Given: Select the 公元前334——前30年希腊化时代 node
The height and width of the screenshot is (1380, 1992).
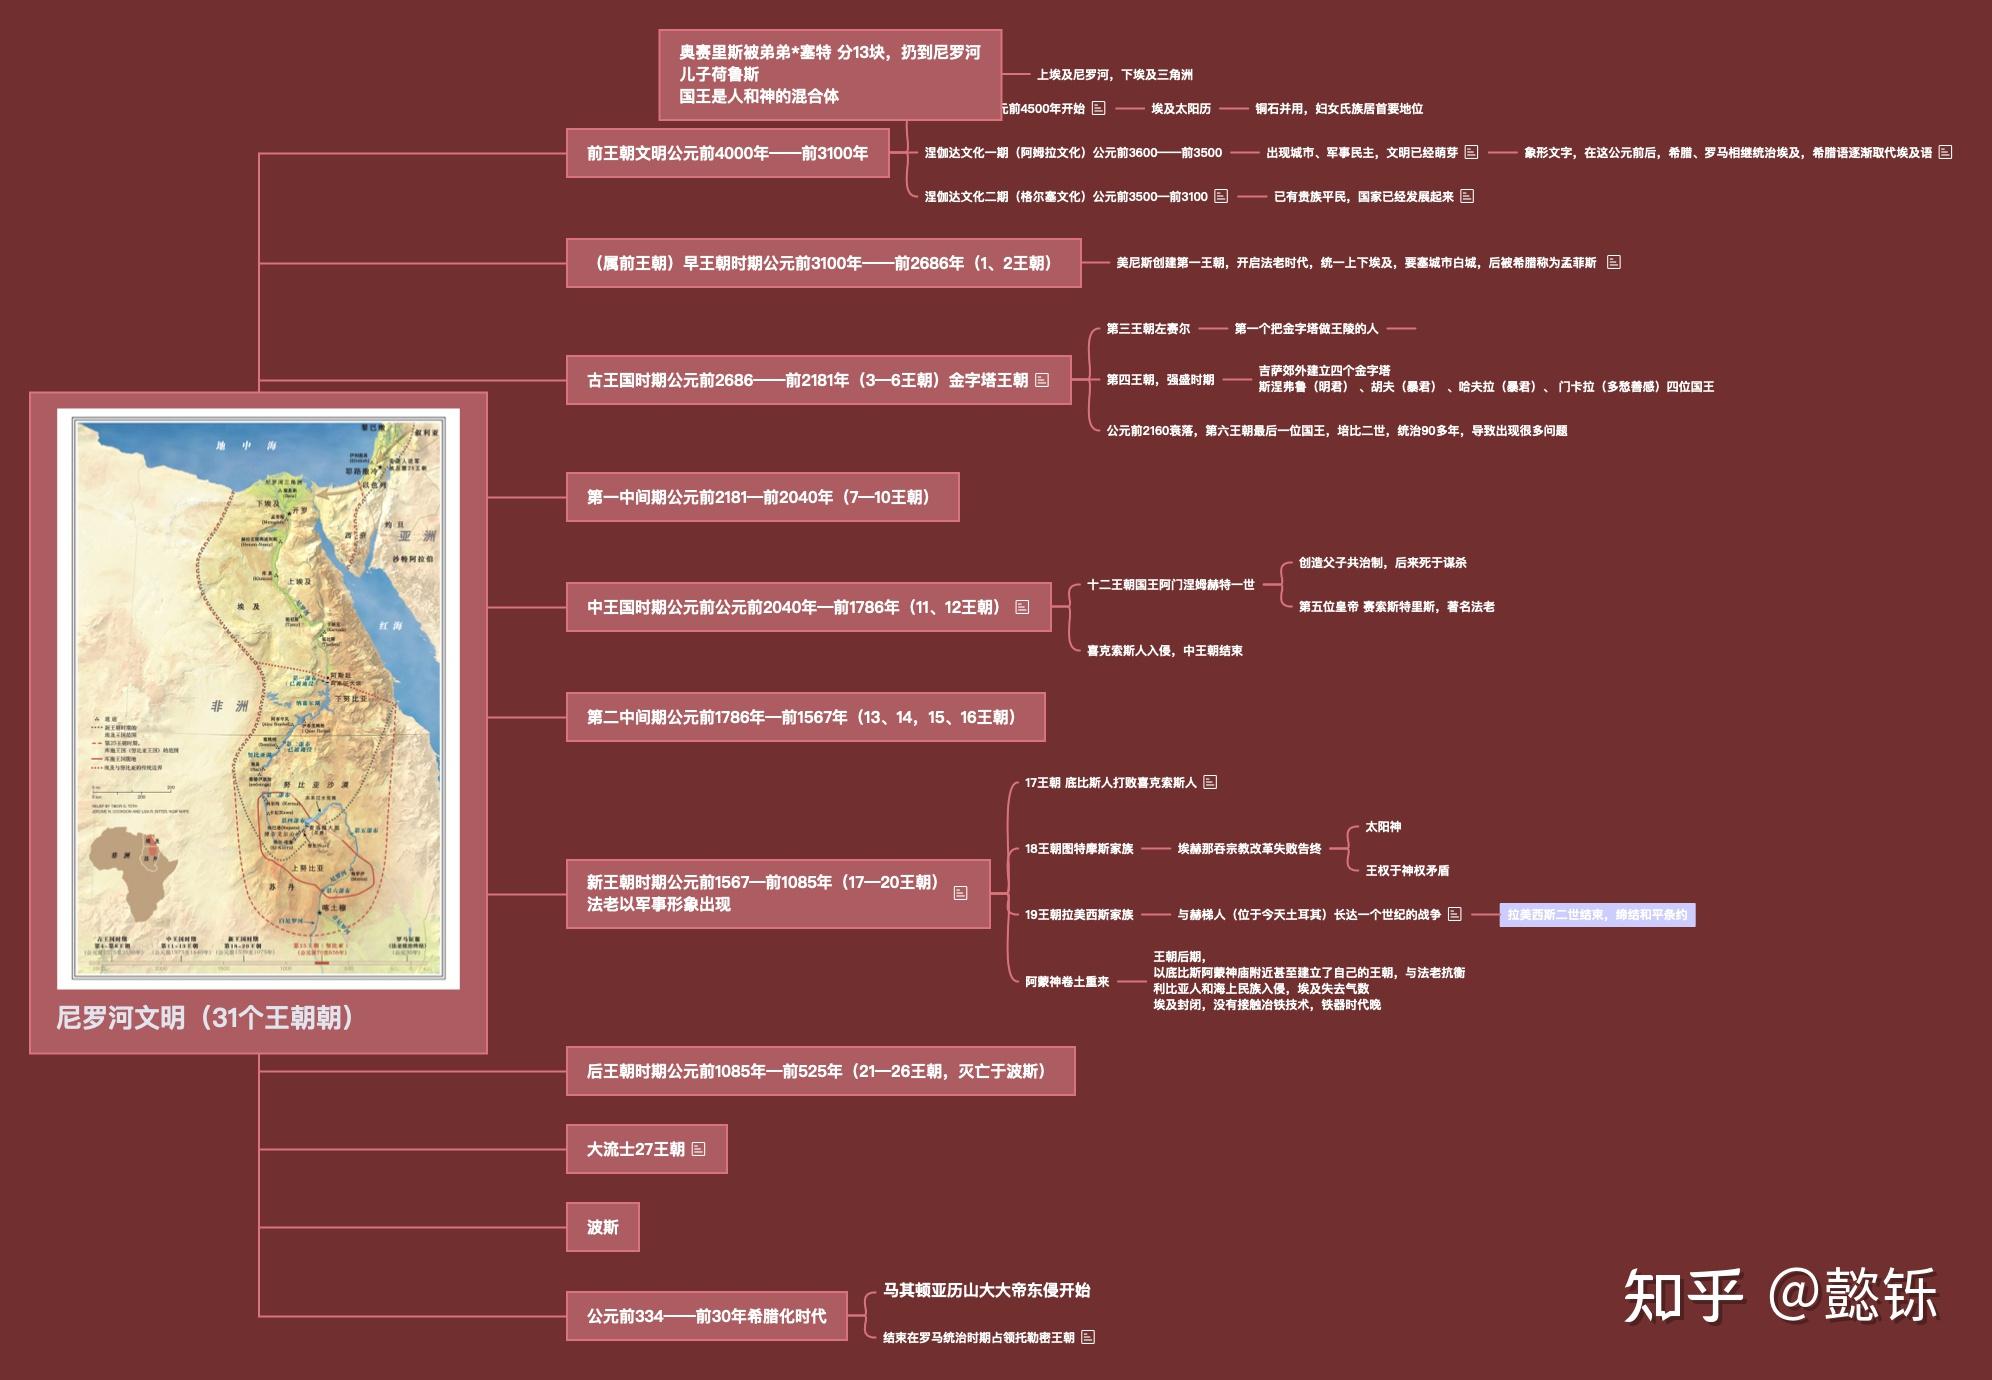Looking at the screenshot, I should coord(707,1316).
